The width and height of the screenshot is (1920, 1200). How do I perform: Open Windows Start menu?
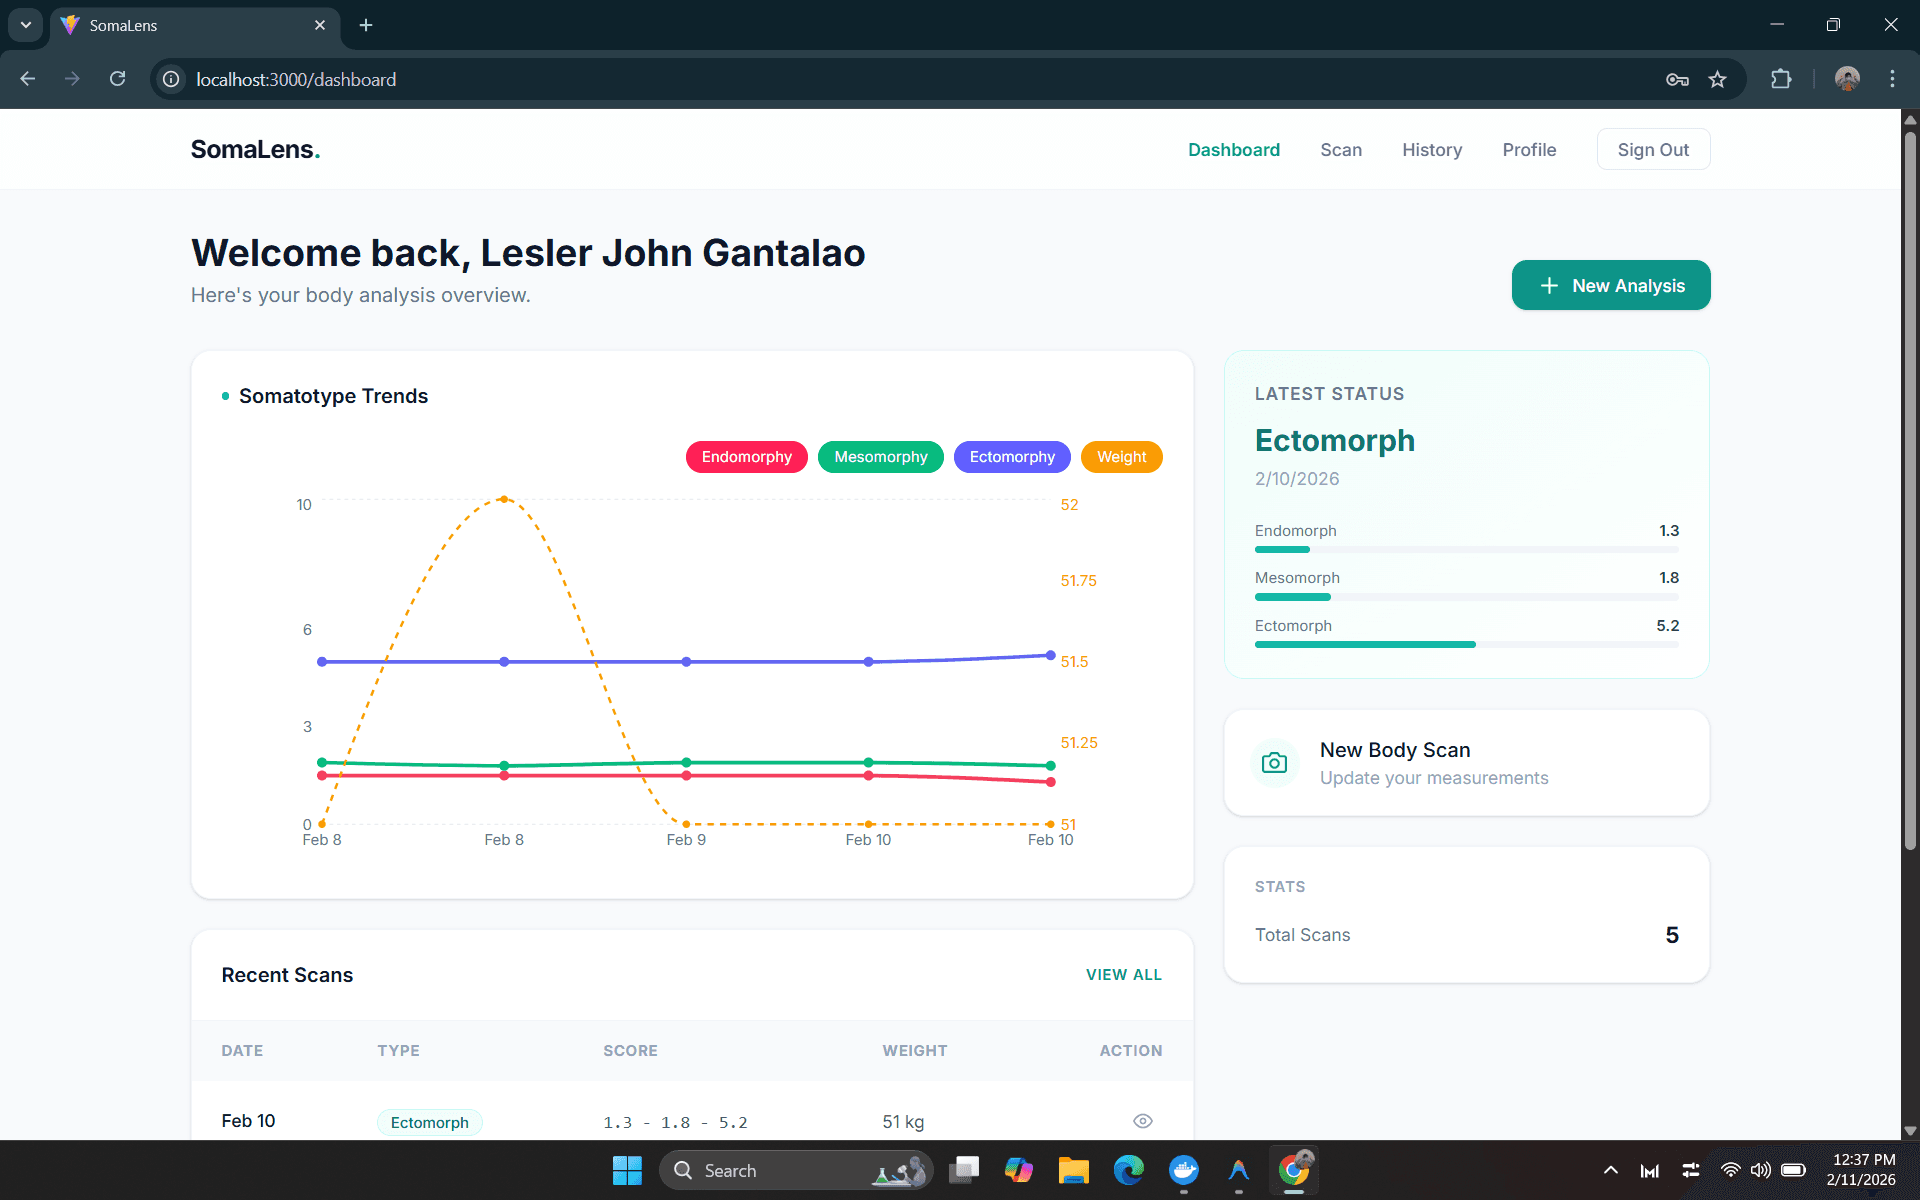[627, 1170]
